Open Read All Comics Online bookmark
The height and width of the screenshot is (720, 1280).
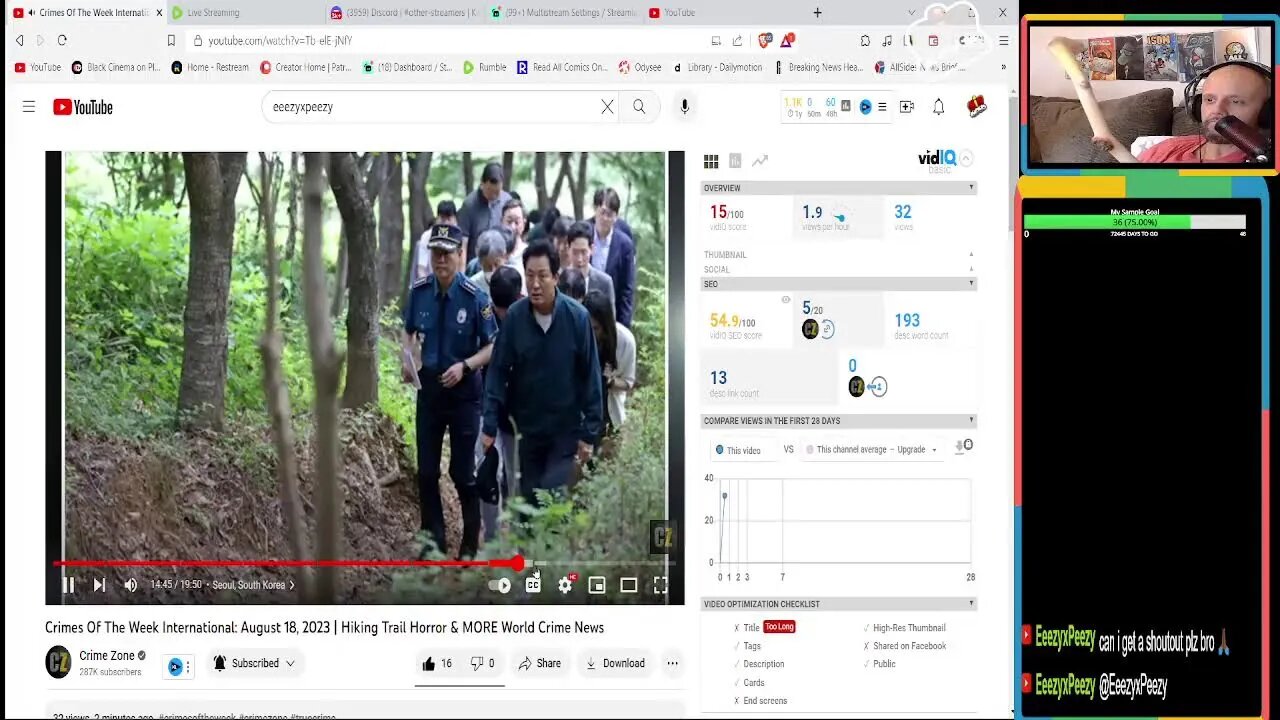(x=562, y=68)
